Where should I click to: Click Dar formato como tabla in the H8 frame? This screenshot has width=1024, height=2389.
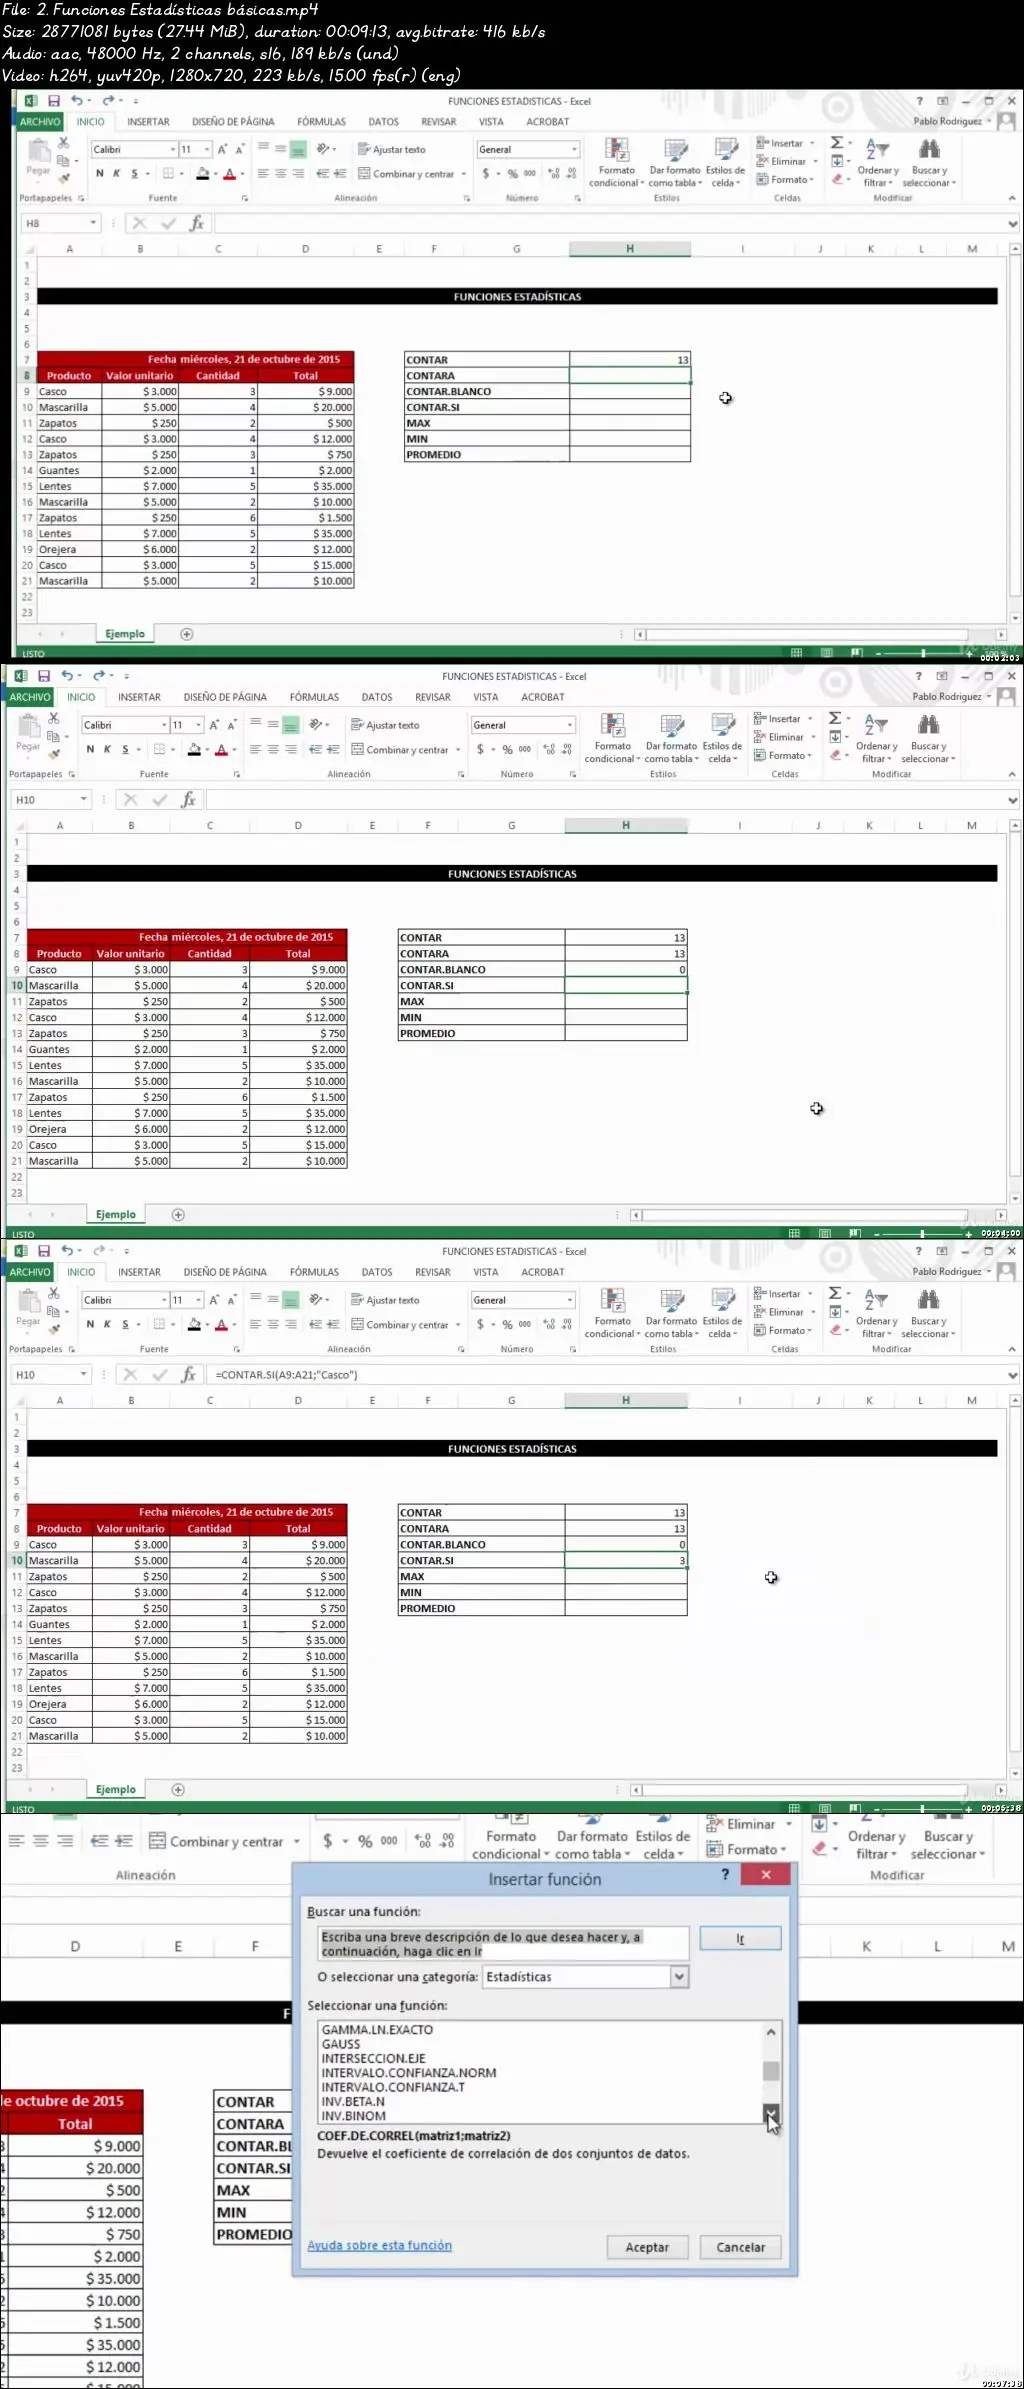[675, 163]
